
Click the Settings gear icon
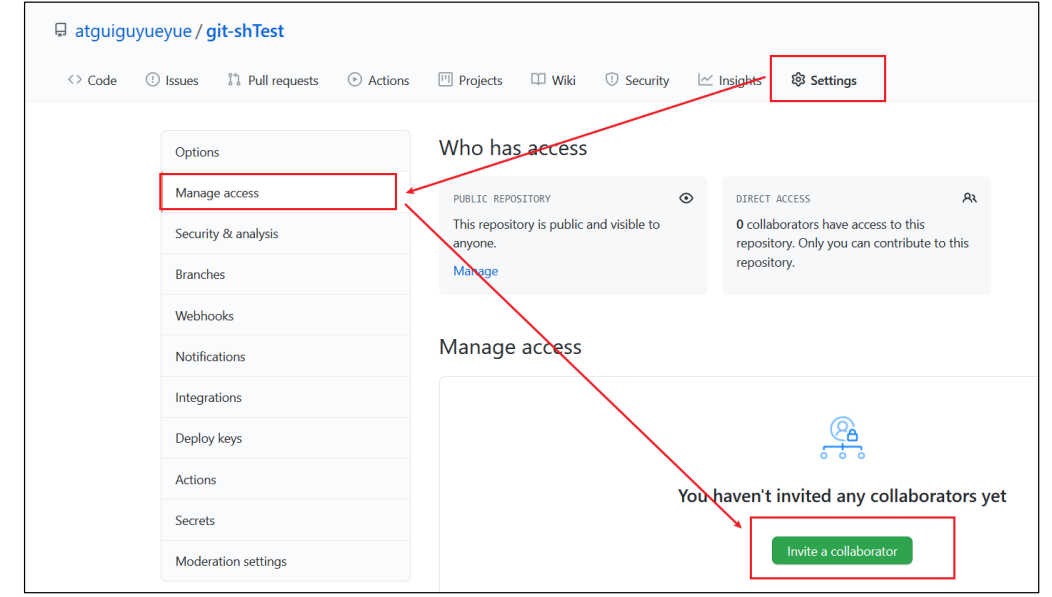click(798, 80)
